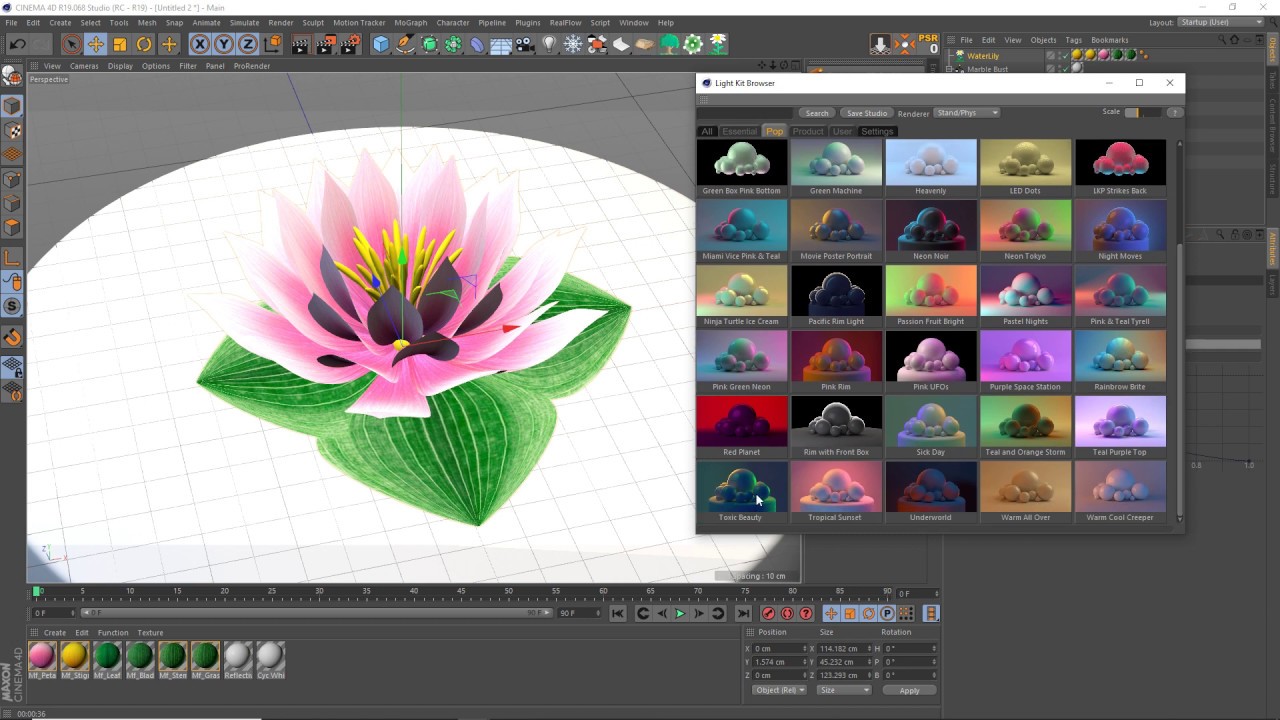Image resolution: width=1280 pixels, height=720 pixels.
Task: Toggle WaterLily green checkmark enable flag
Action: (1063, 56)
